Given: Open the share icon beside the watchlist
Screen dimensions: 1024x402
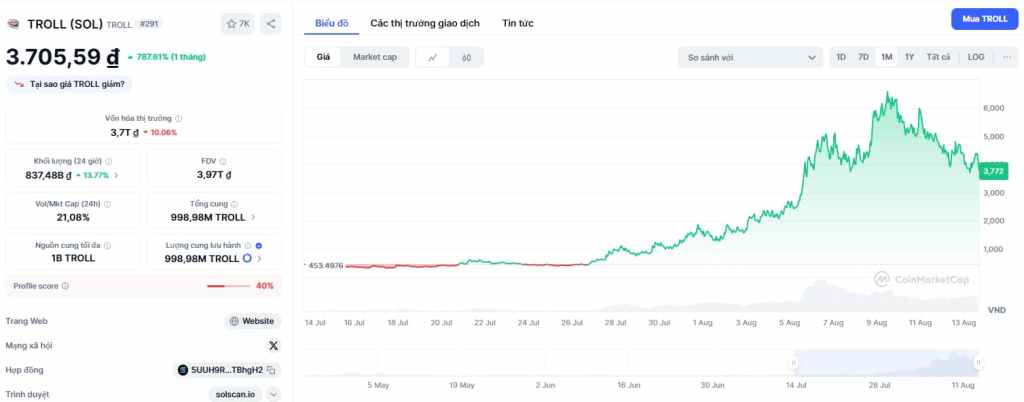Looking at the screenshot, I should 271,24.
